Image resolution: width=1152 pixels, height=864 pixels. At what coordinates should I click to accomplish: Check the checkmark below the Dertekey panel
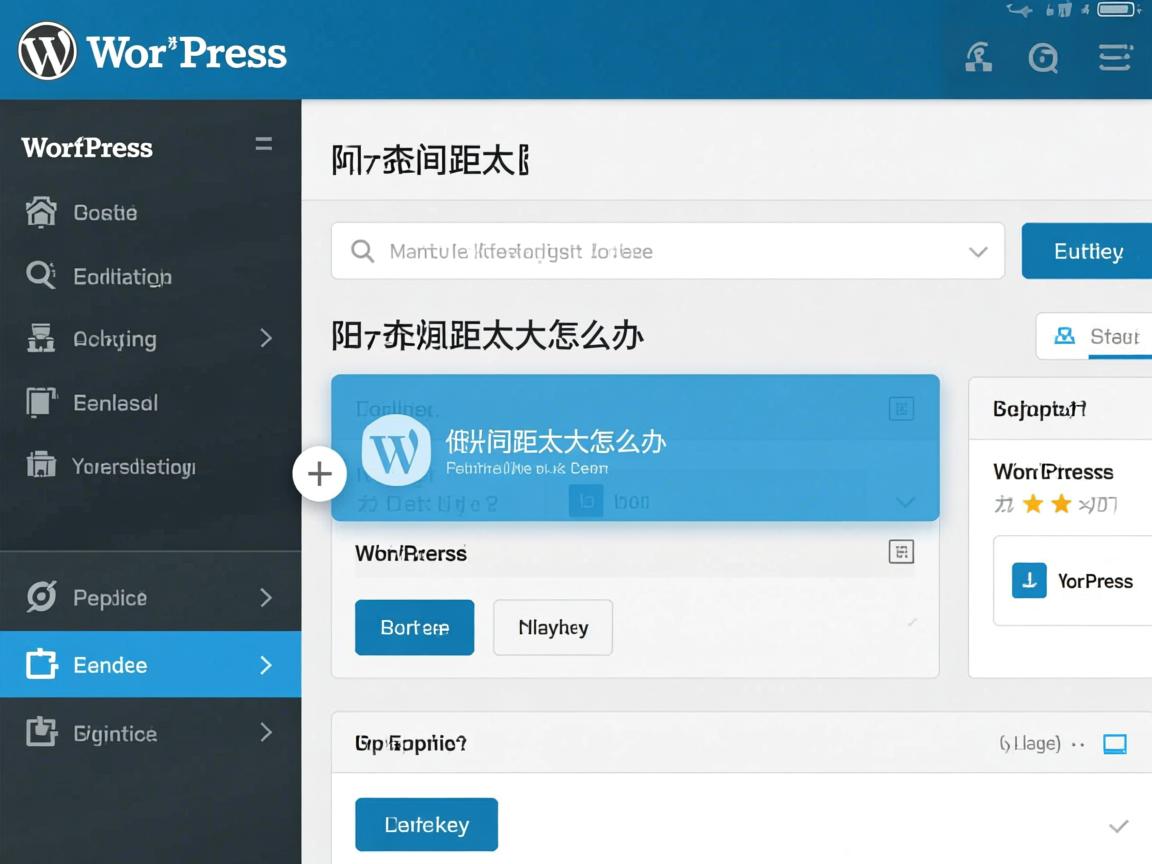[x=1118, y=827]
